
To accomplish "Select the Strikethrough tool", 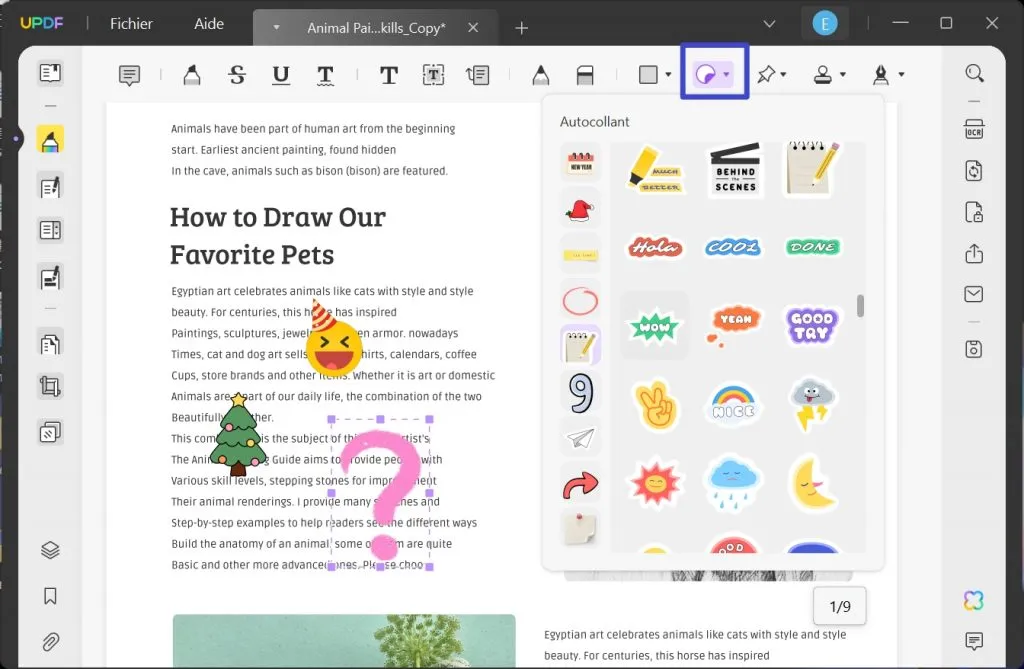I will click(x=237, y=75).
